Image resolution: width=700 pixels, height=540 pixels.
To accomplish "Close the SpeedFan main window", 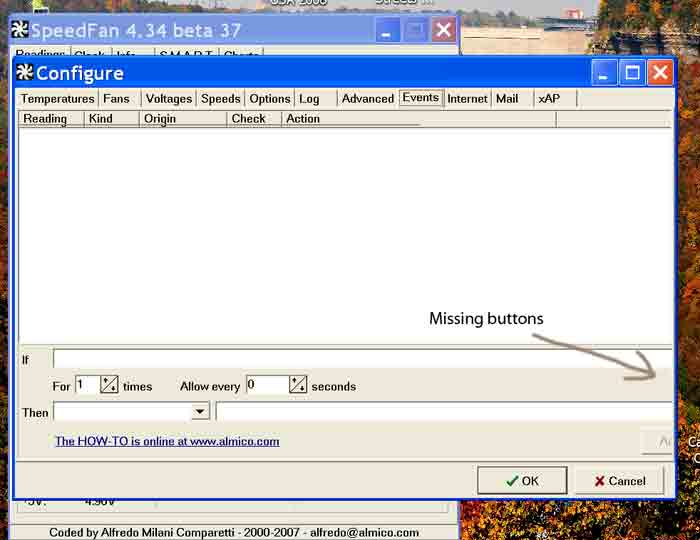I will coord(443,30).
